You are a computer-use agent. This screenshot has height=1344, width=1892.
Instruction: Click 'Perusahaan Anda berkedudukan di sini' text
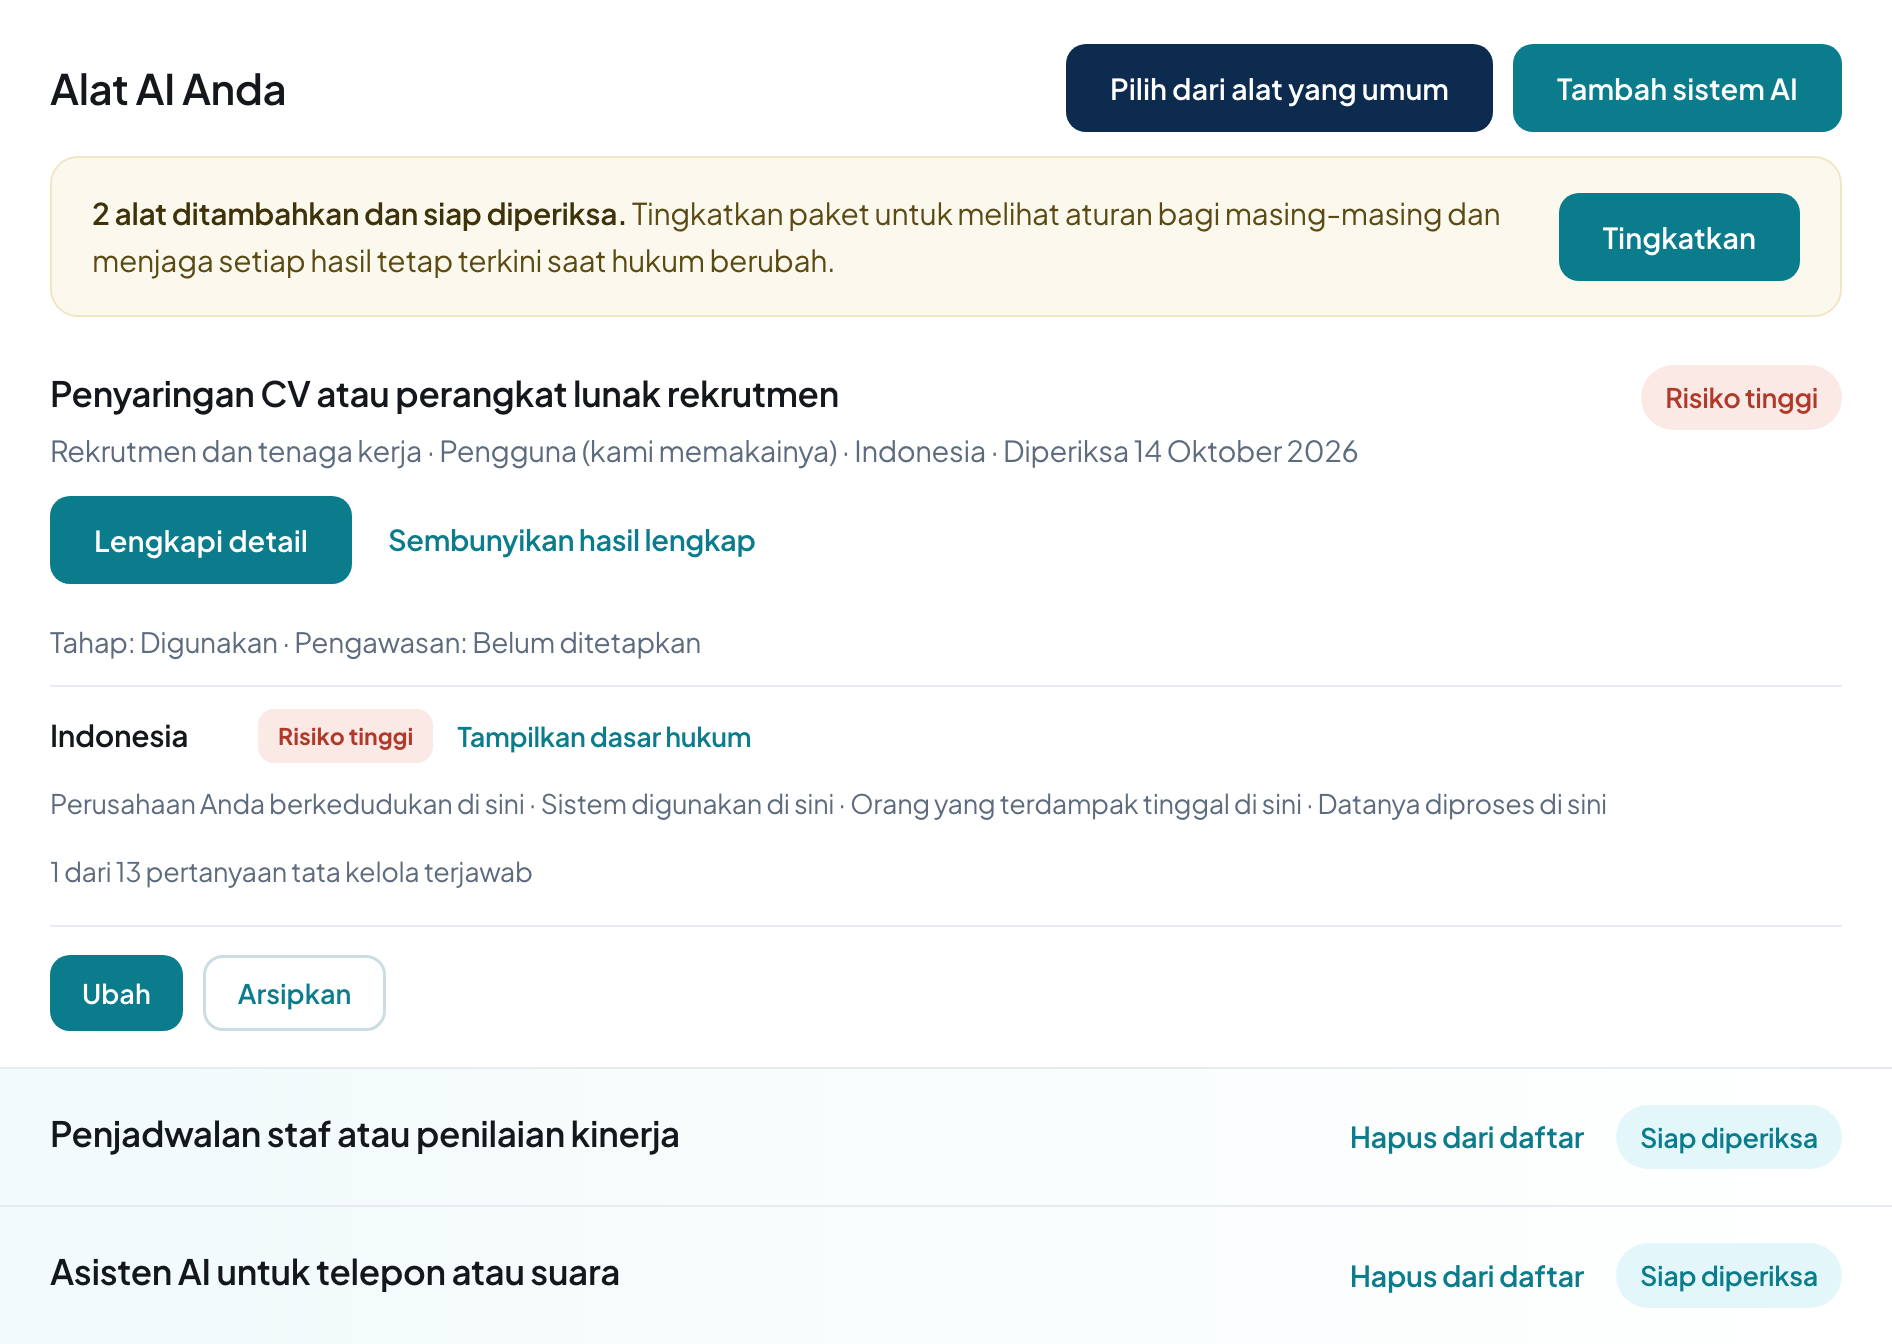pyautogui.click(x=287, y=804)
